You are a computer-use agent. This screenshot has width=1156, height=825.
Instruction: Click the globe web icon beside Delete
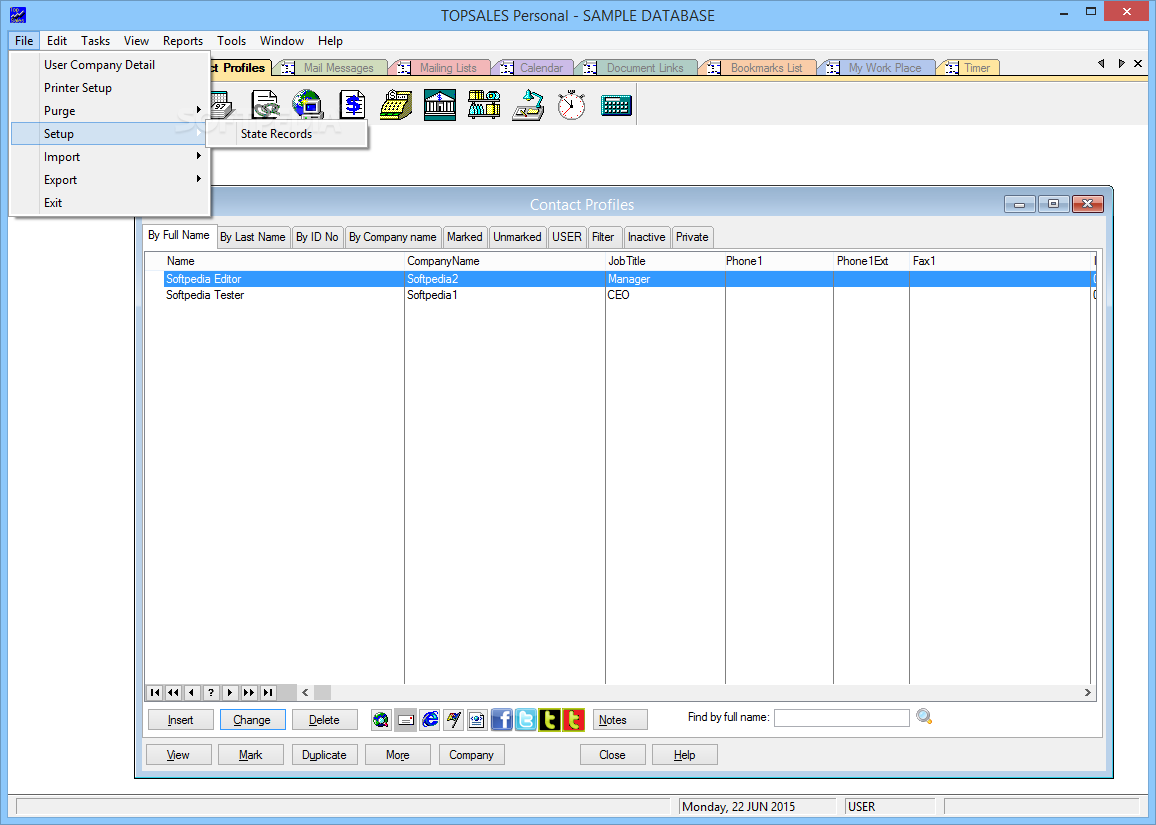coord(381,720)
